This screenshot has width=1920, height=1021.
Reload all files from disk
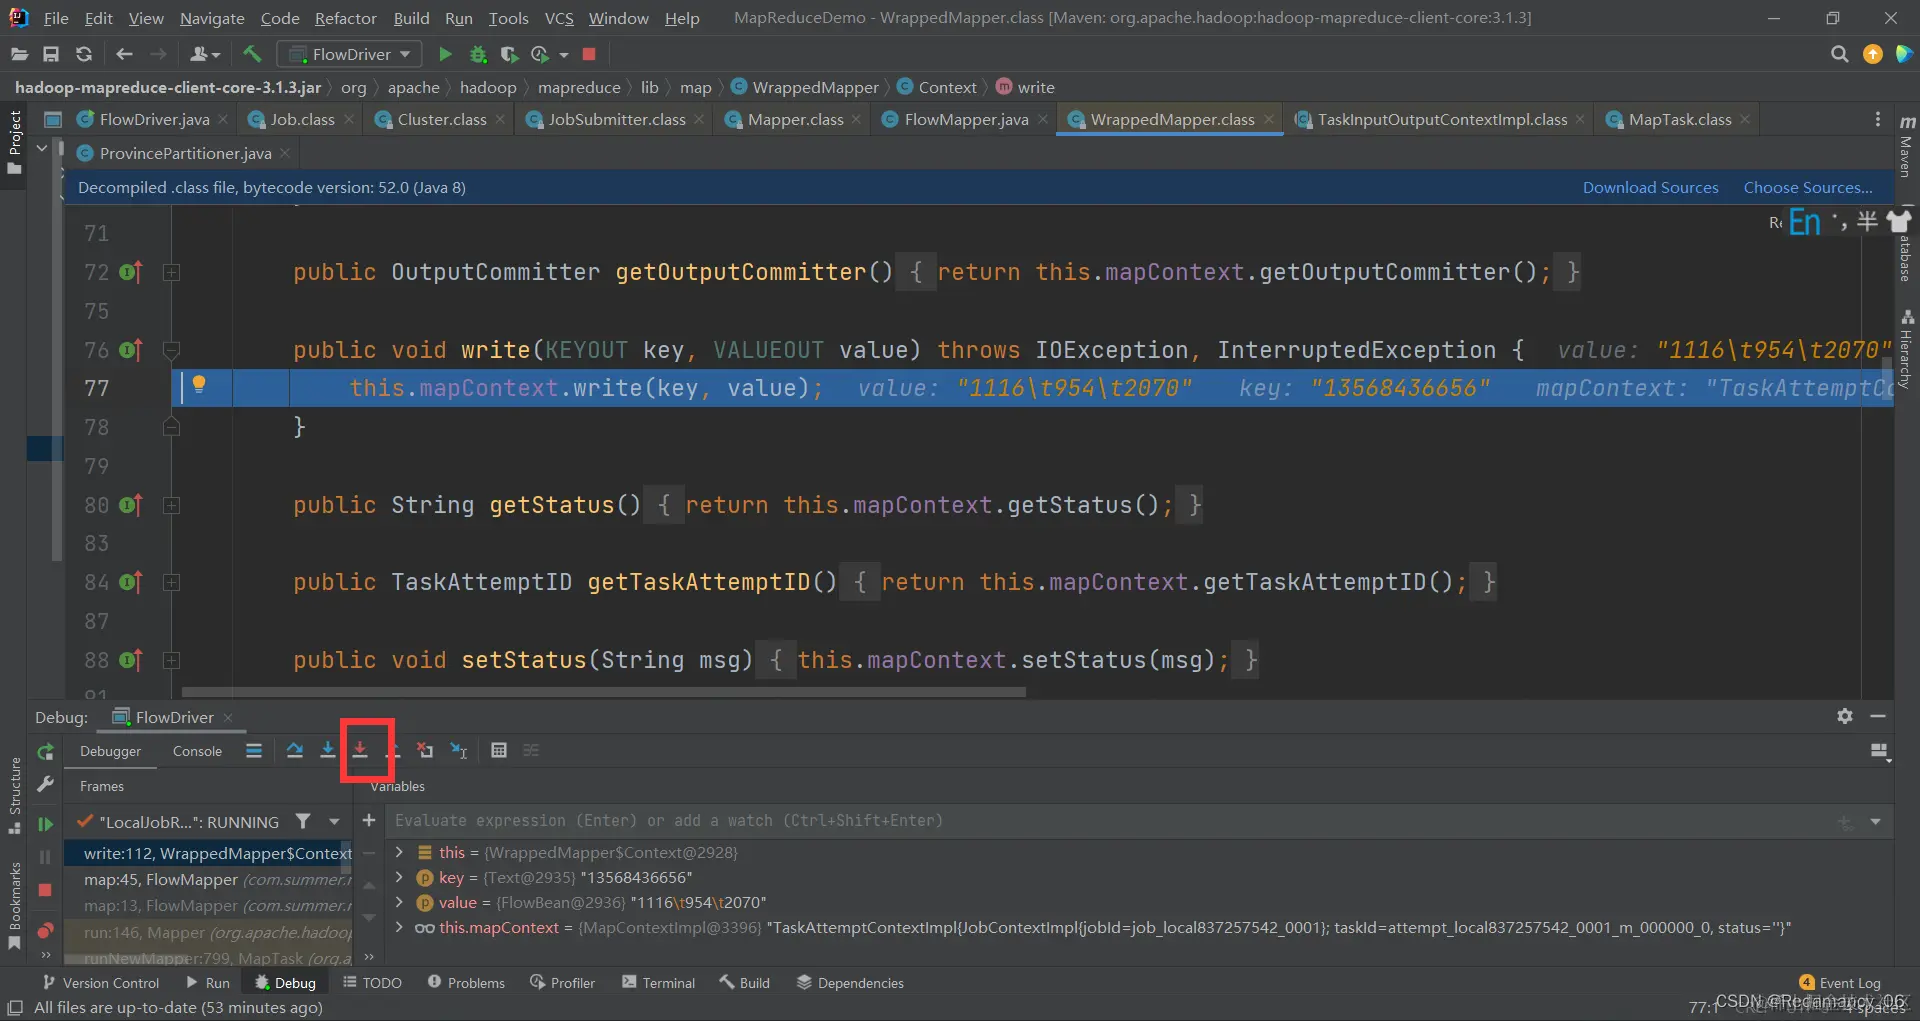click(84, 54)
